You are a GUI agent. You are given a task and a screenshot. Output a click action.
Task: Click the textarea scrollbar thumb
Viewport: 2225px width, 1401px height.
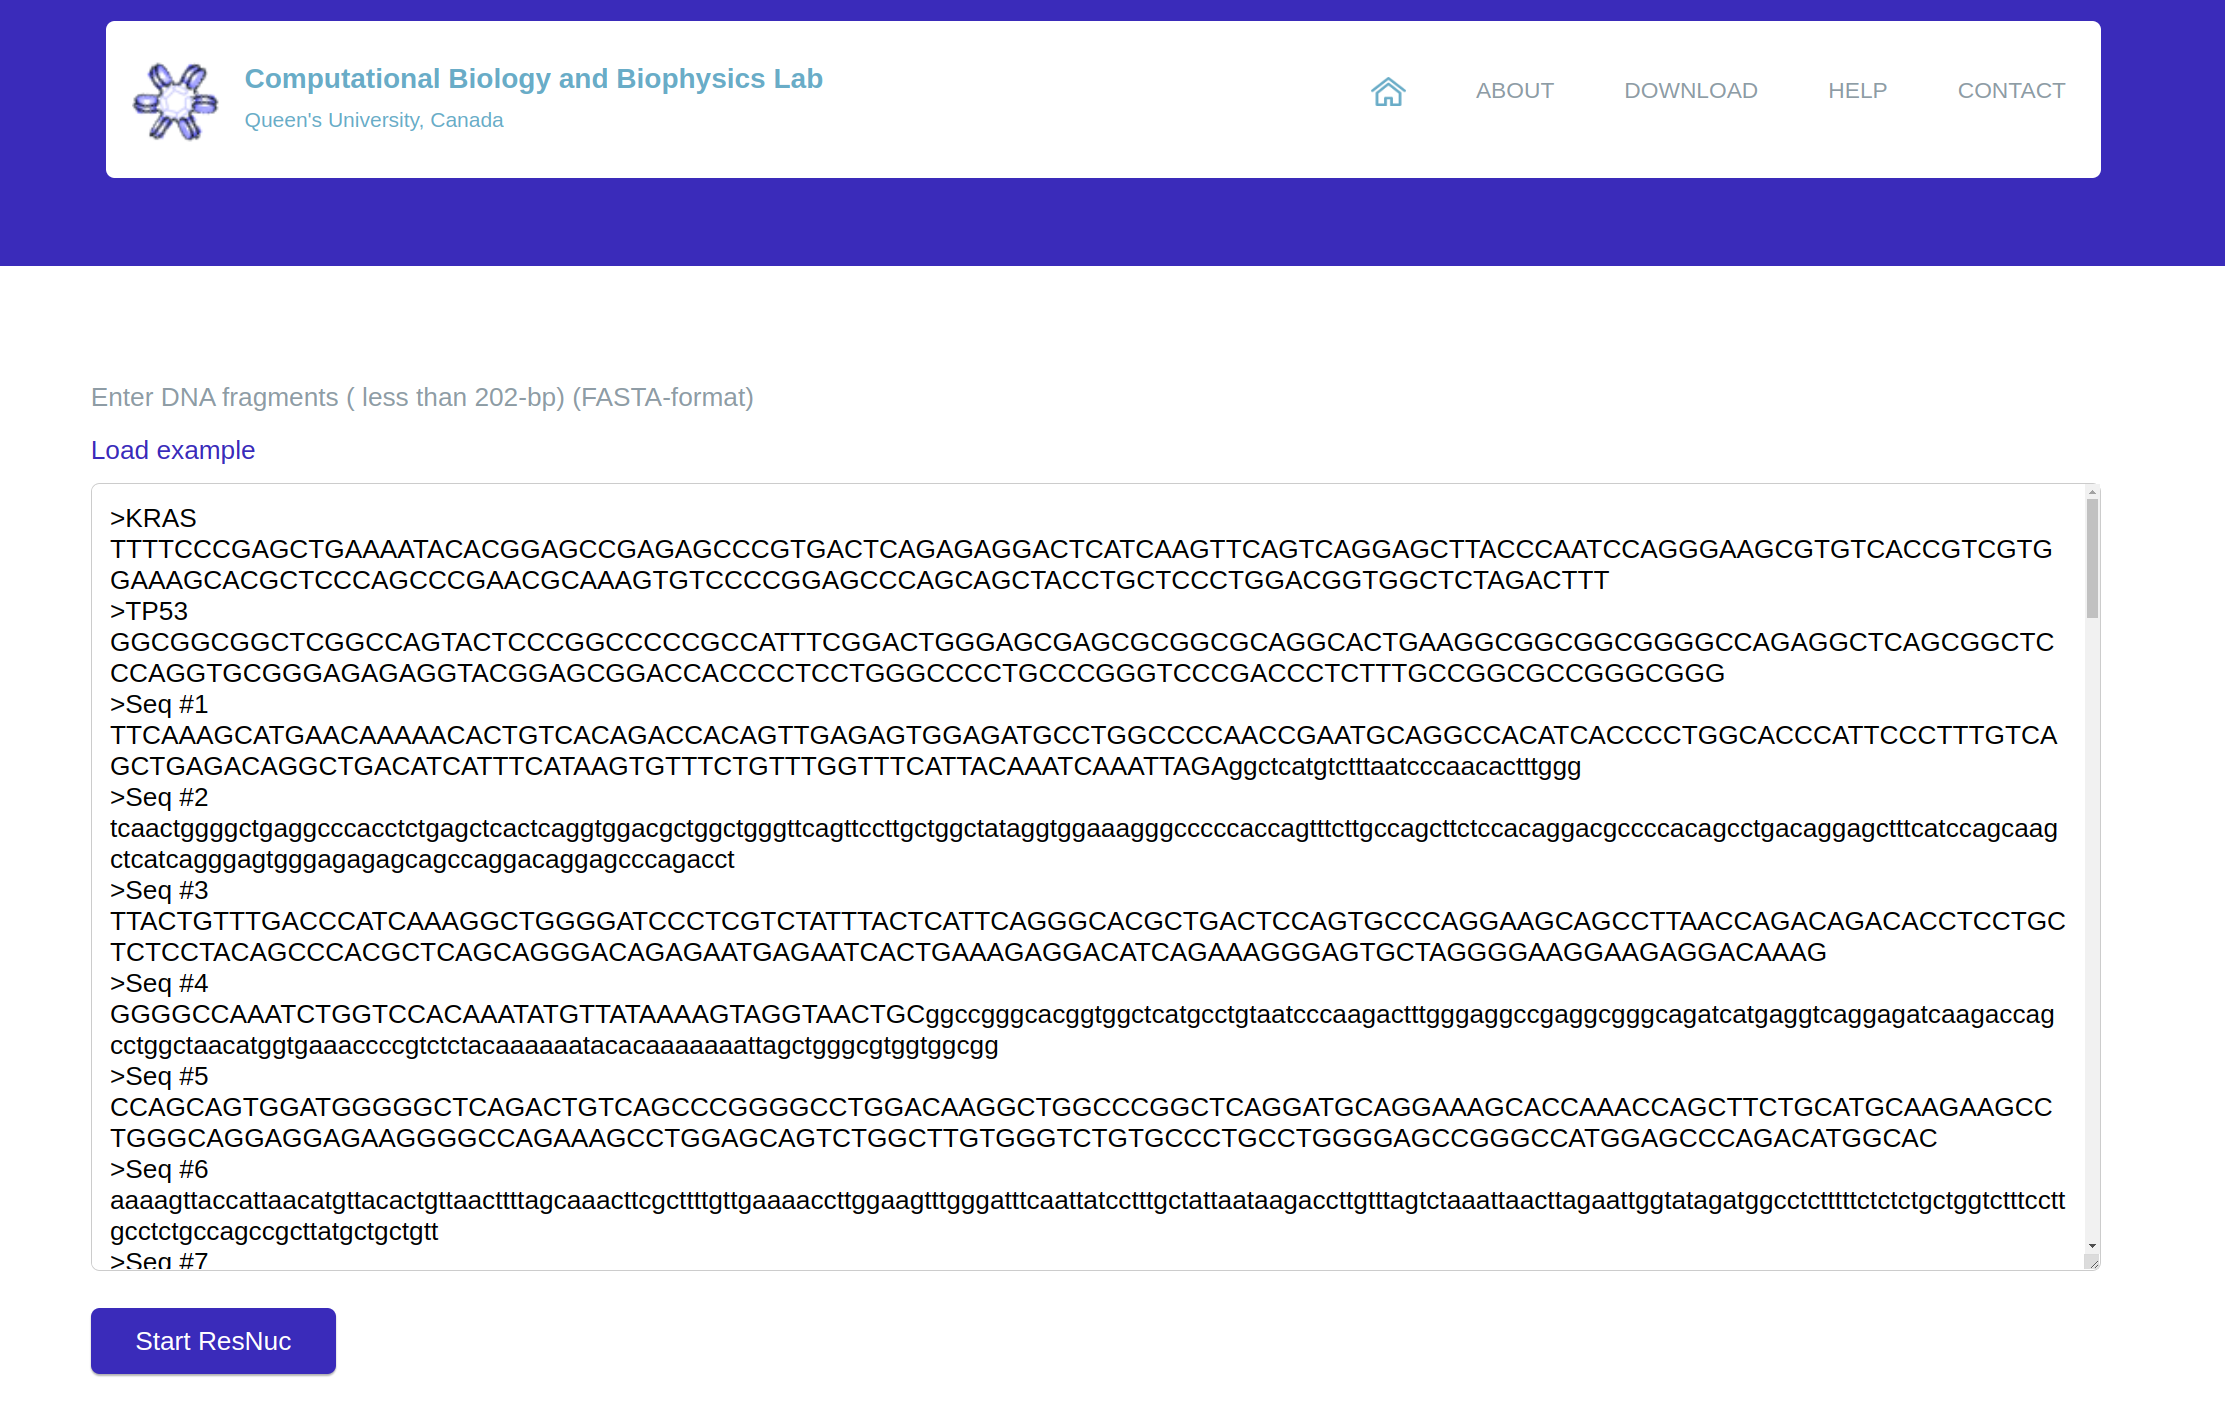pyautogui.click(x=2092, y=558)
